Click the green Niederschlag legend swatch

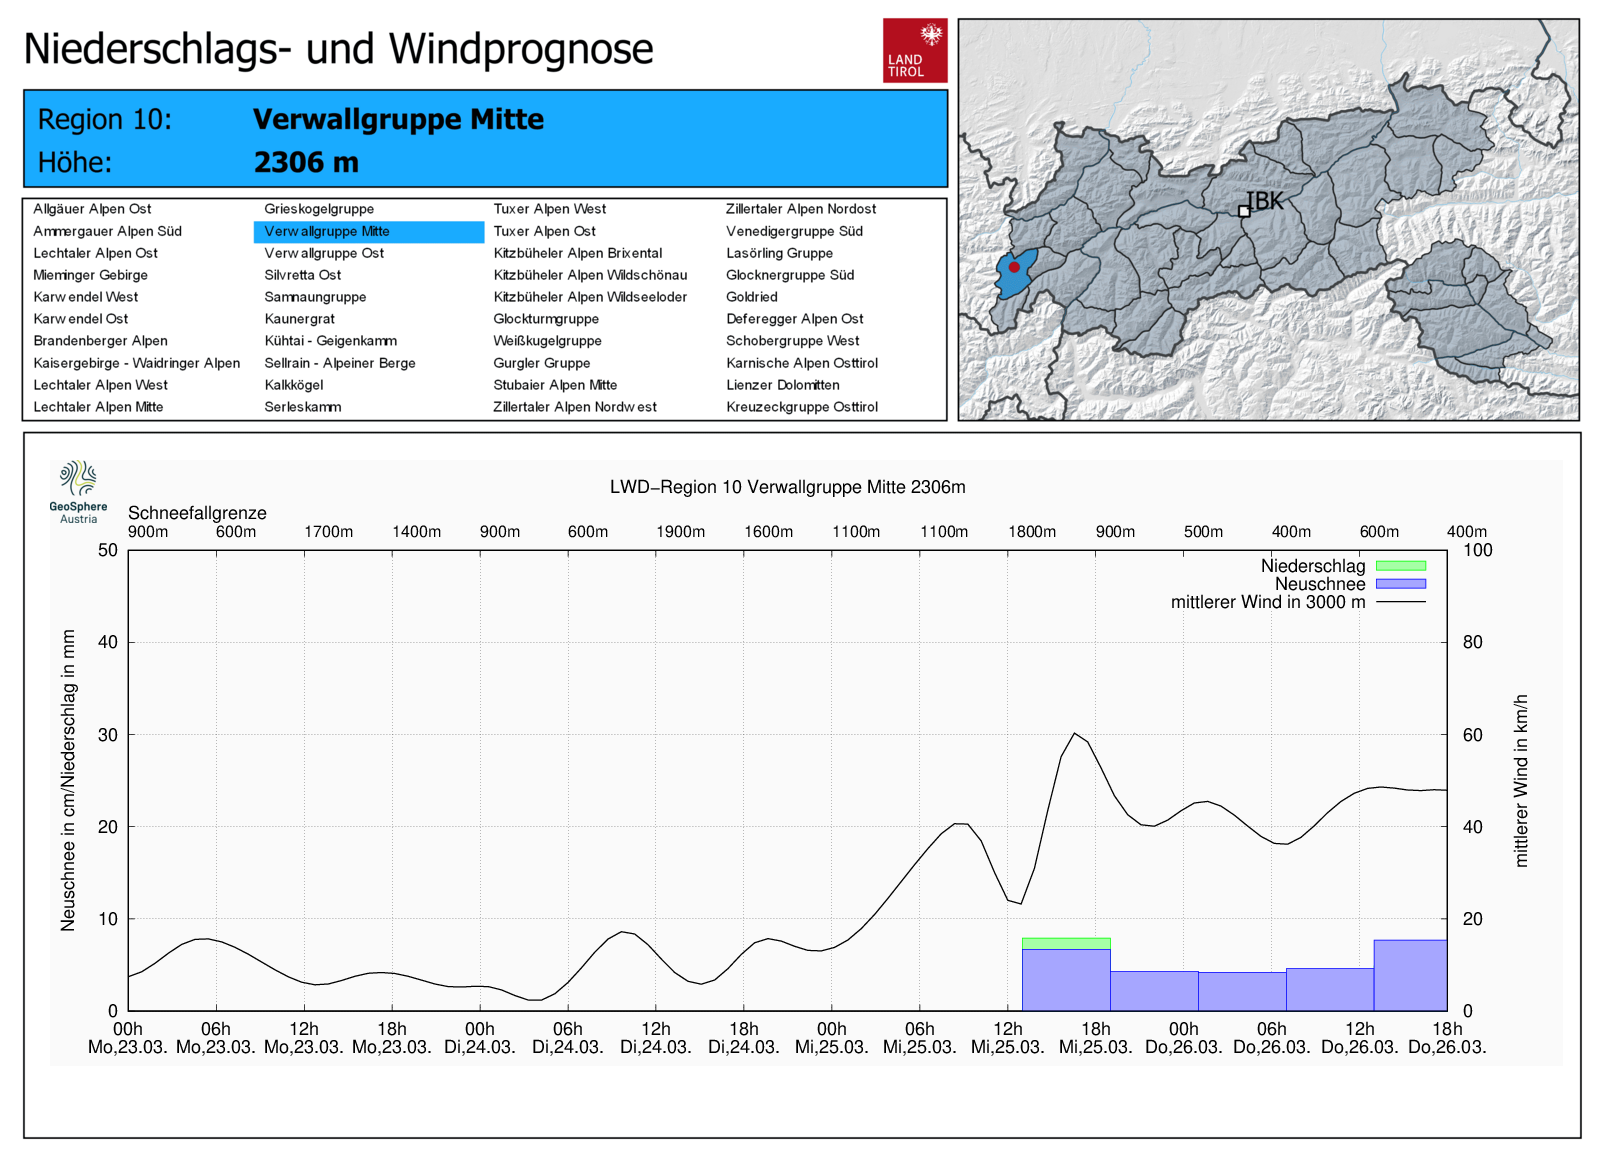(1400, 566)
